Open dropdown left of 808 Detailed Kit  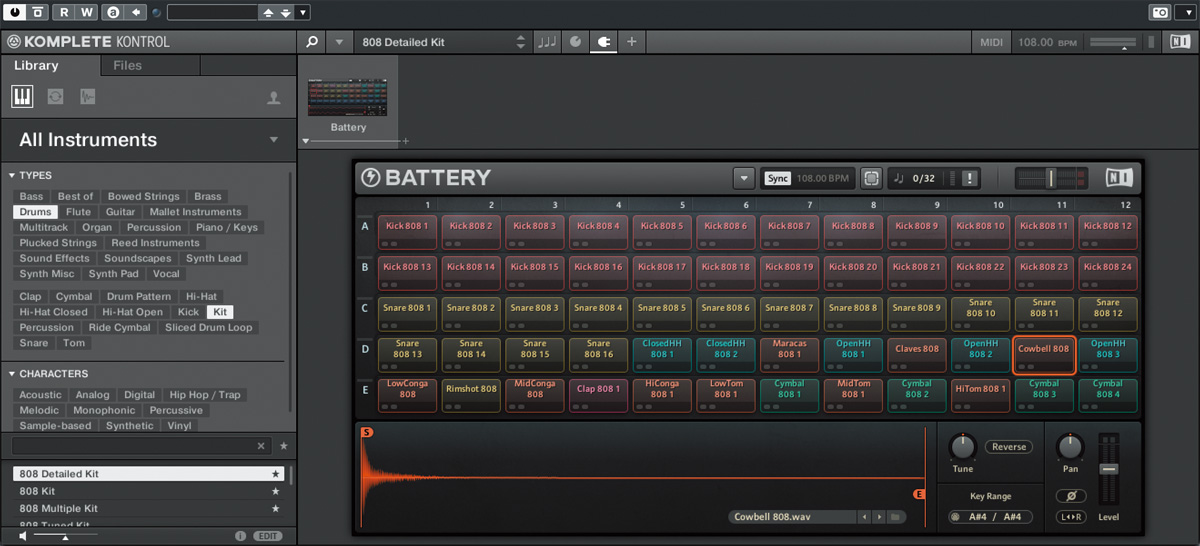coord(340,42)
